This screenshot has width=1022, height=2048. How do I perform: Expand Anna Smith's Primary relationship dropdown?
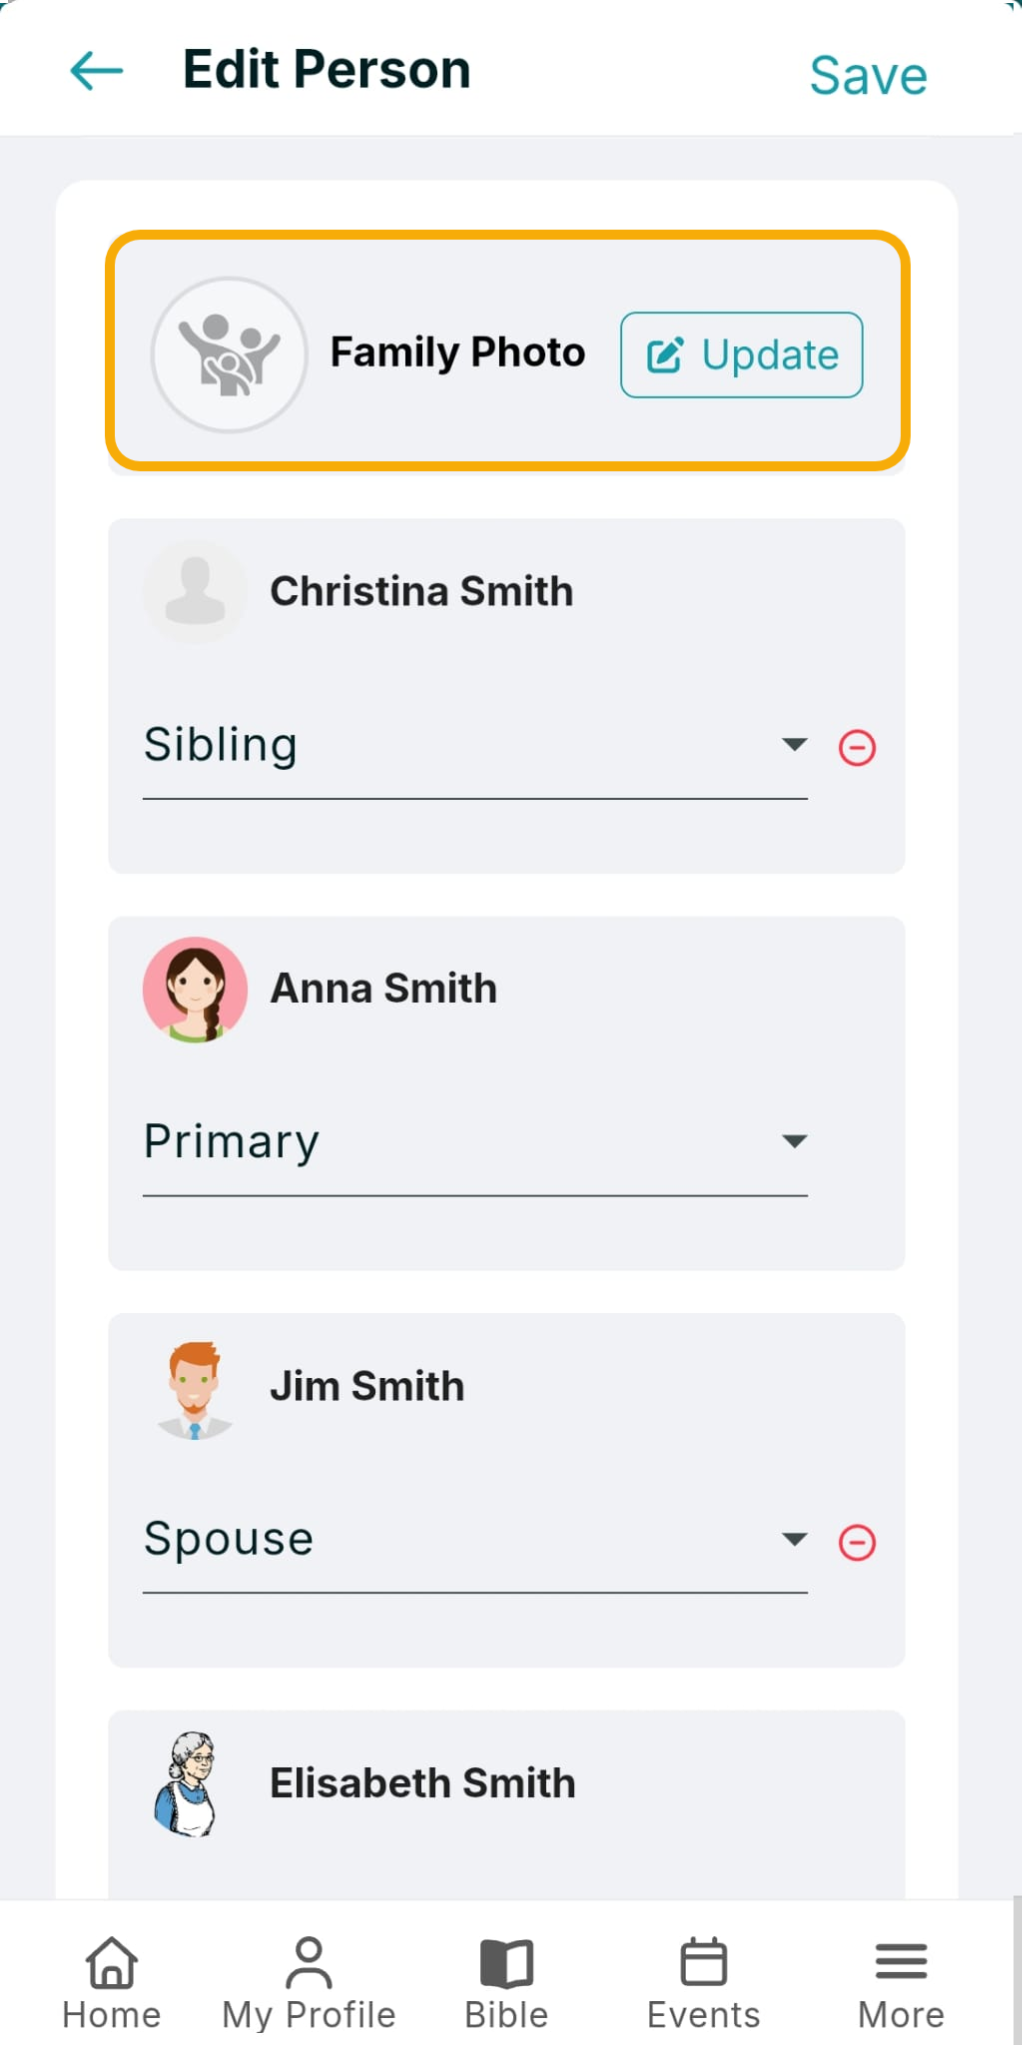point(475,1142)
